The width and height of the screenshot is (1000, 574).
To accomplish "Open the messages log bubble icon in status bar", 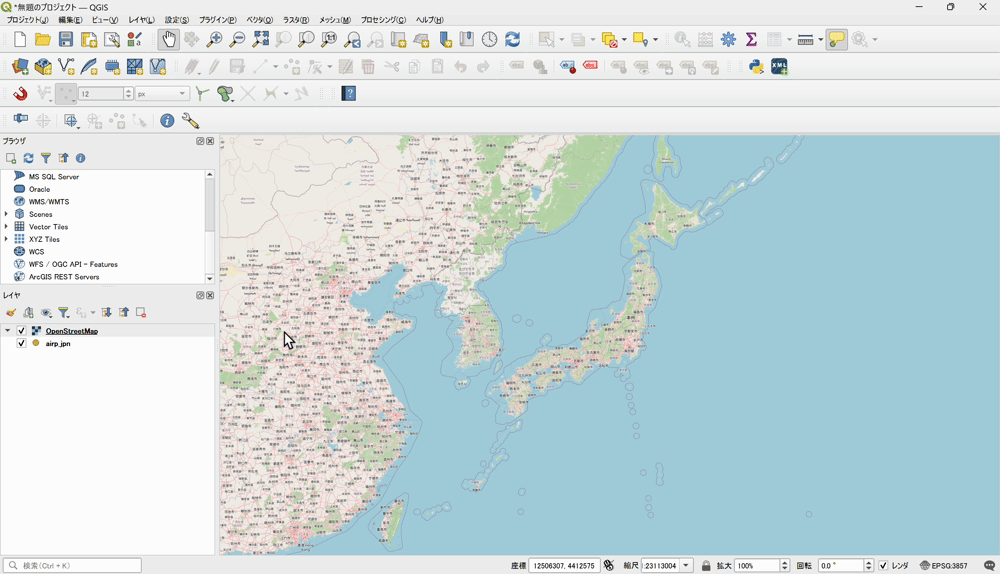I will coord(989,566).
